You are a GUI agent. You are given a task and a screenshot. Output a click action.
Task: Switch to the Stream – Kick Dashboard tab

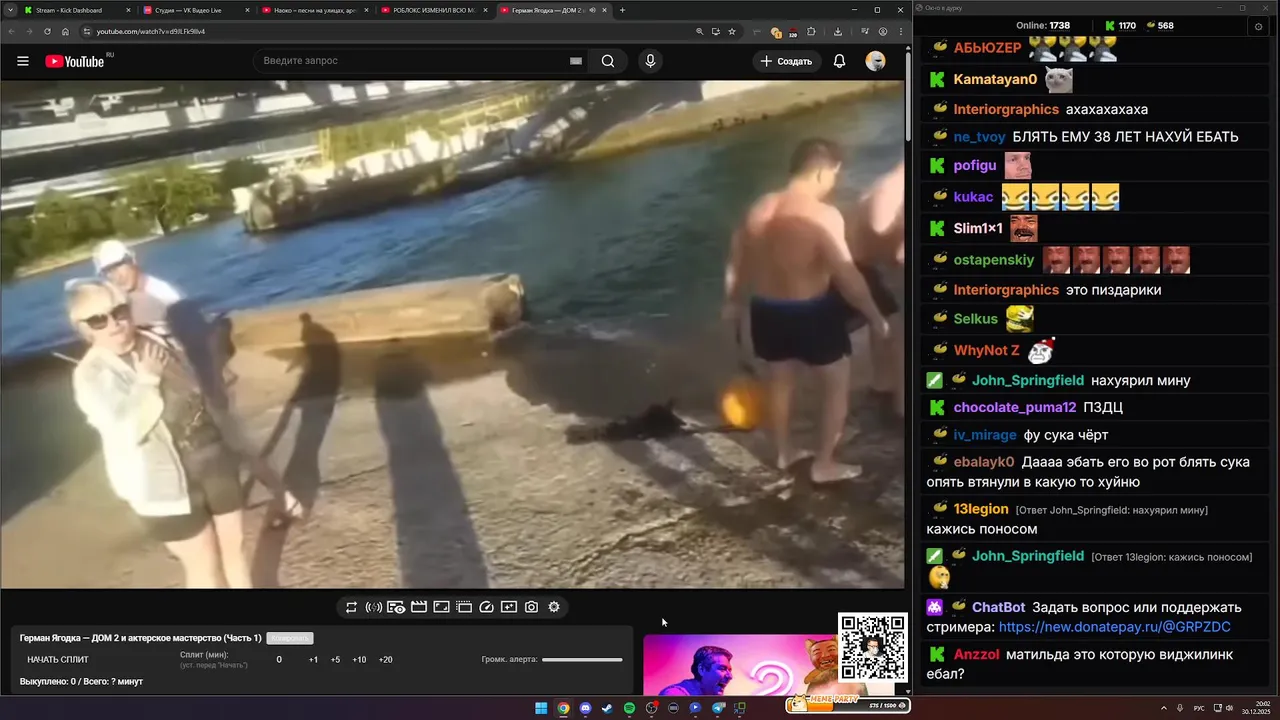(75, 10)
